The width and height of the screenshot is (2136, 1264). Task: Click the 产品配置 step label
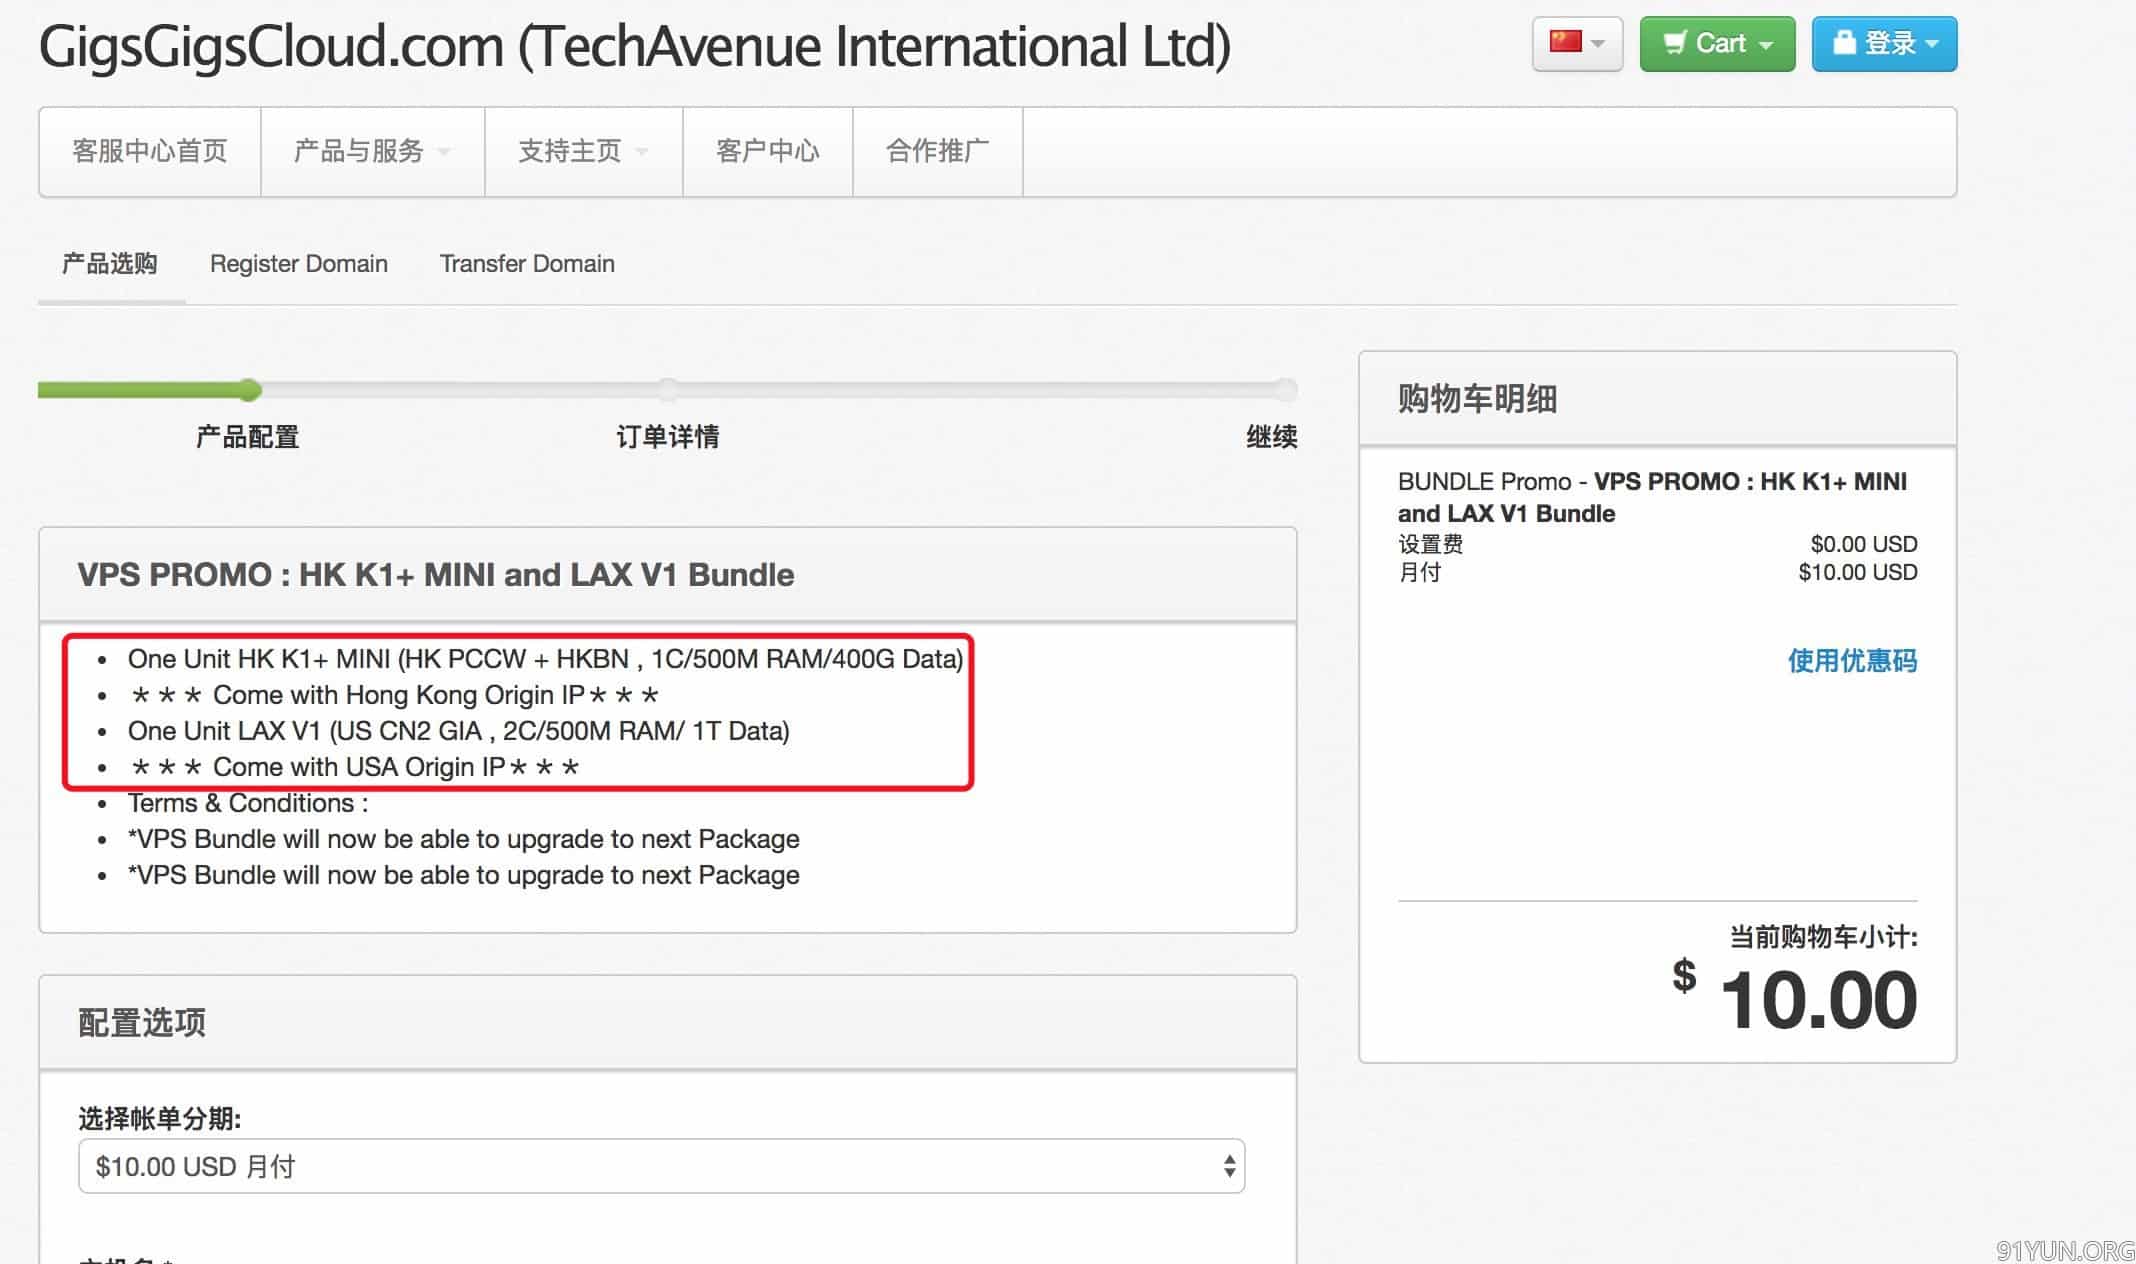pos(248,437)
